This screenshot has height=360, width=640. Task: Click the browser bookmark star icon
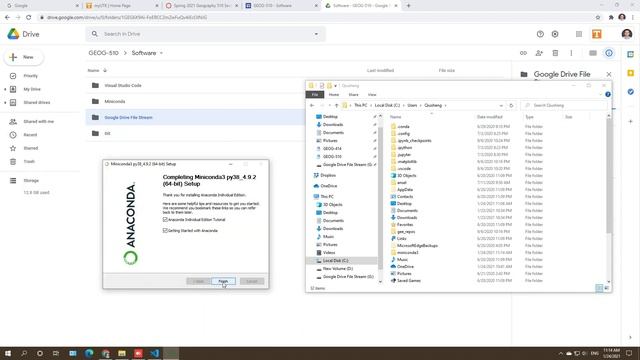click(598, 17)
